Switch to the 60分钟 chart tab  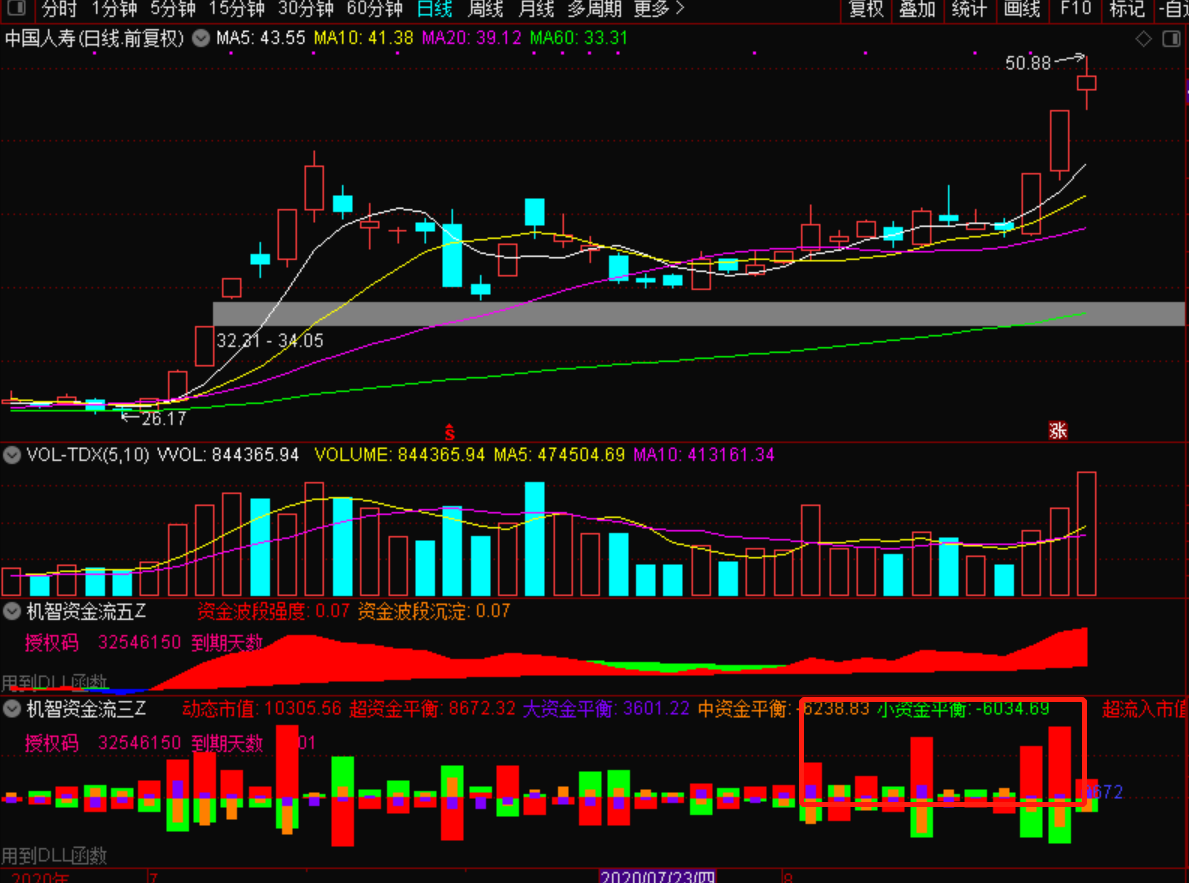375,9
